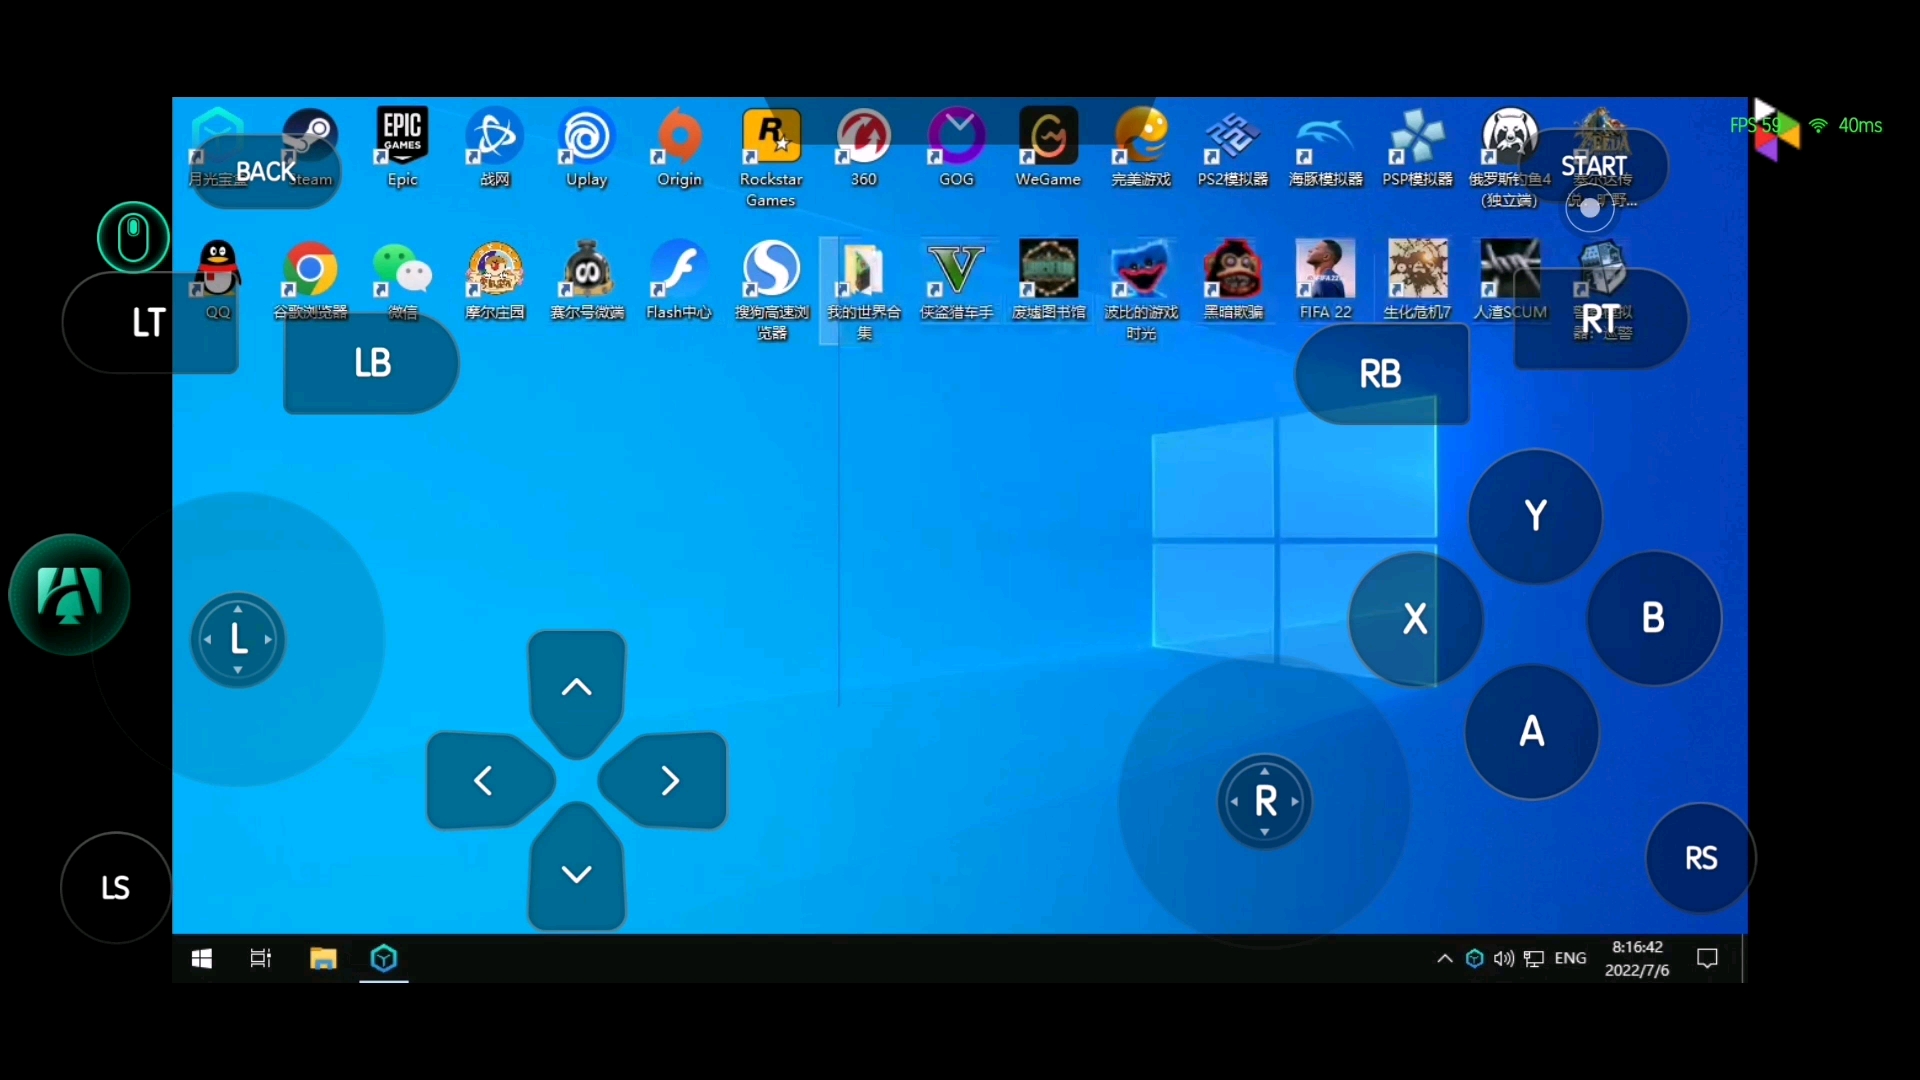The height and width of the screenshot is (1080, 1920).
Task: Open the PSP模拟器 emulator shortcut
Action: pyautogui.click(x=1418, y=147)
